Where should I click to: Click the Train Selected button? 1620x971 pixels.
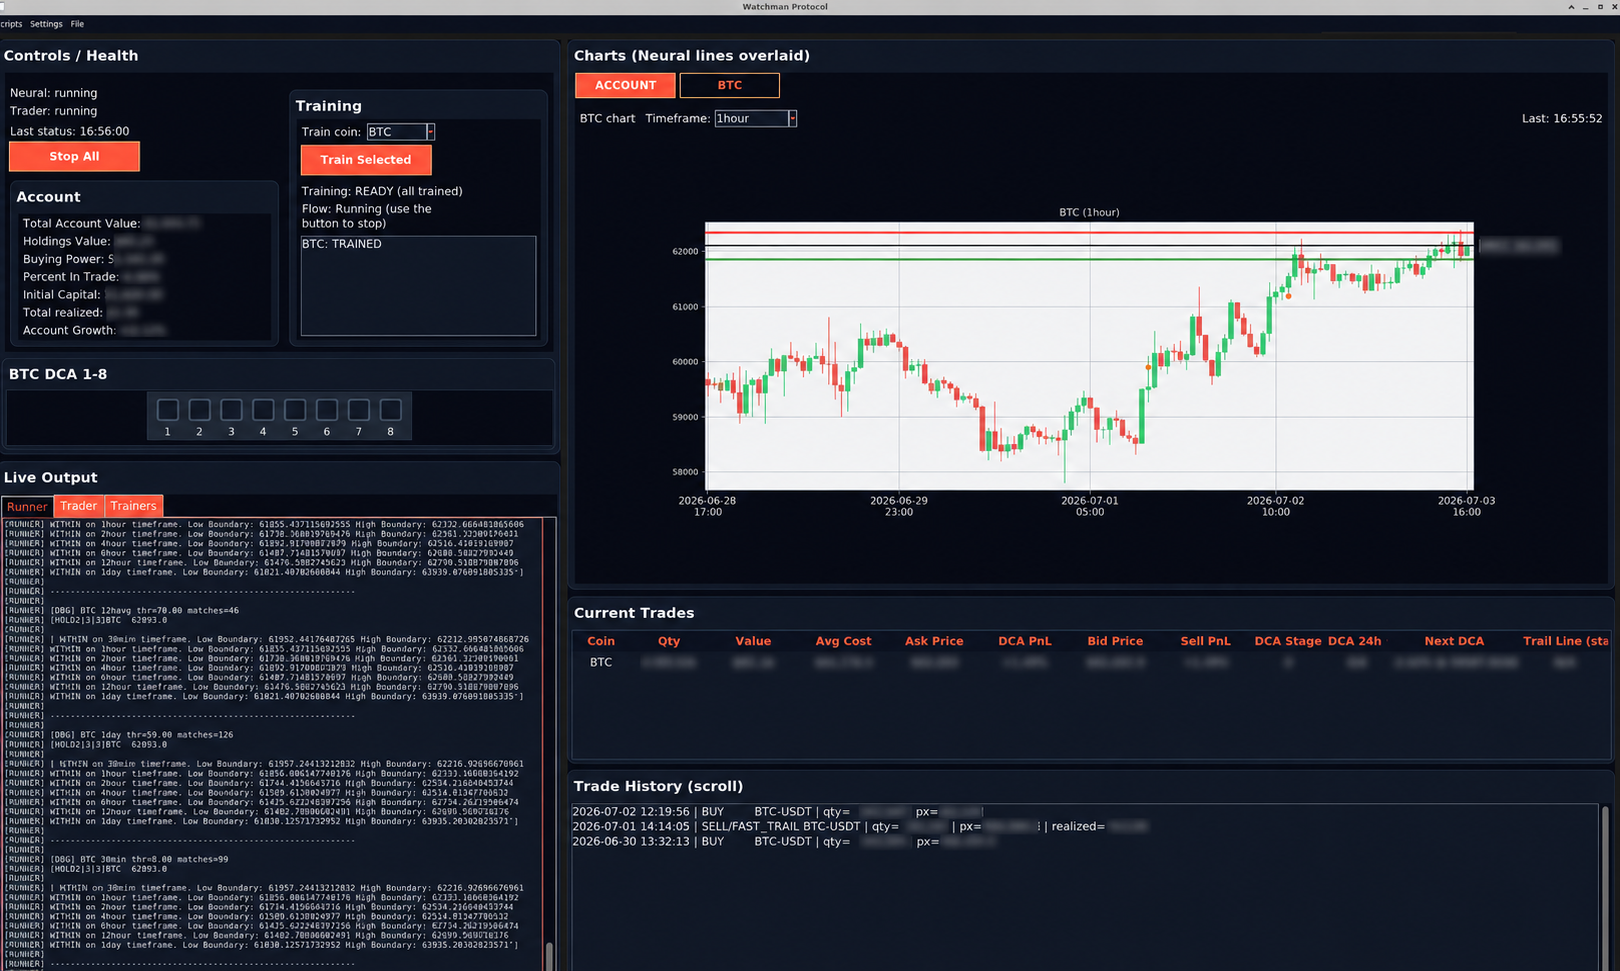tap(366, 160)
